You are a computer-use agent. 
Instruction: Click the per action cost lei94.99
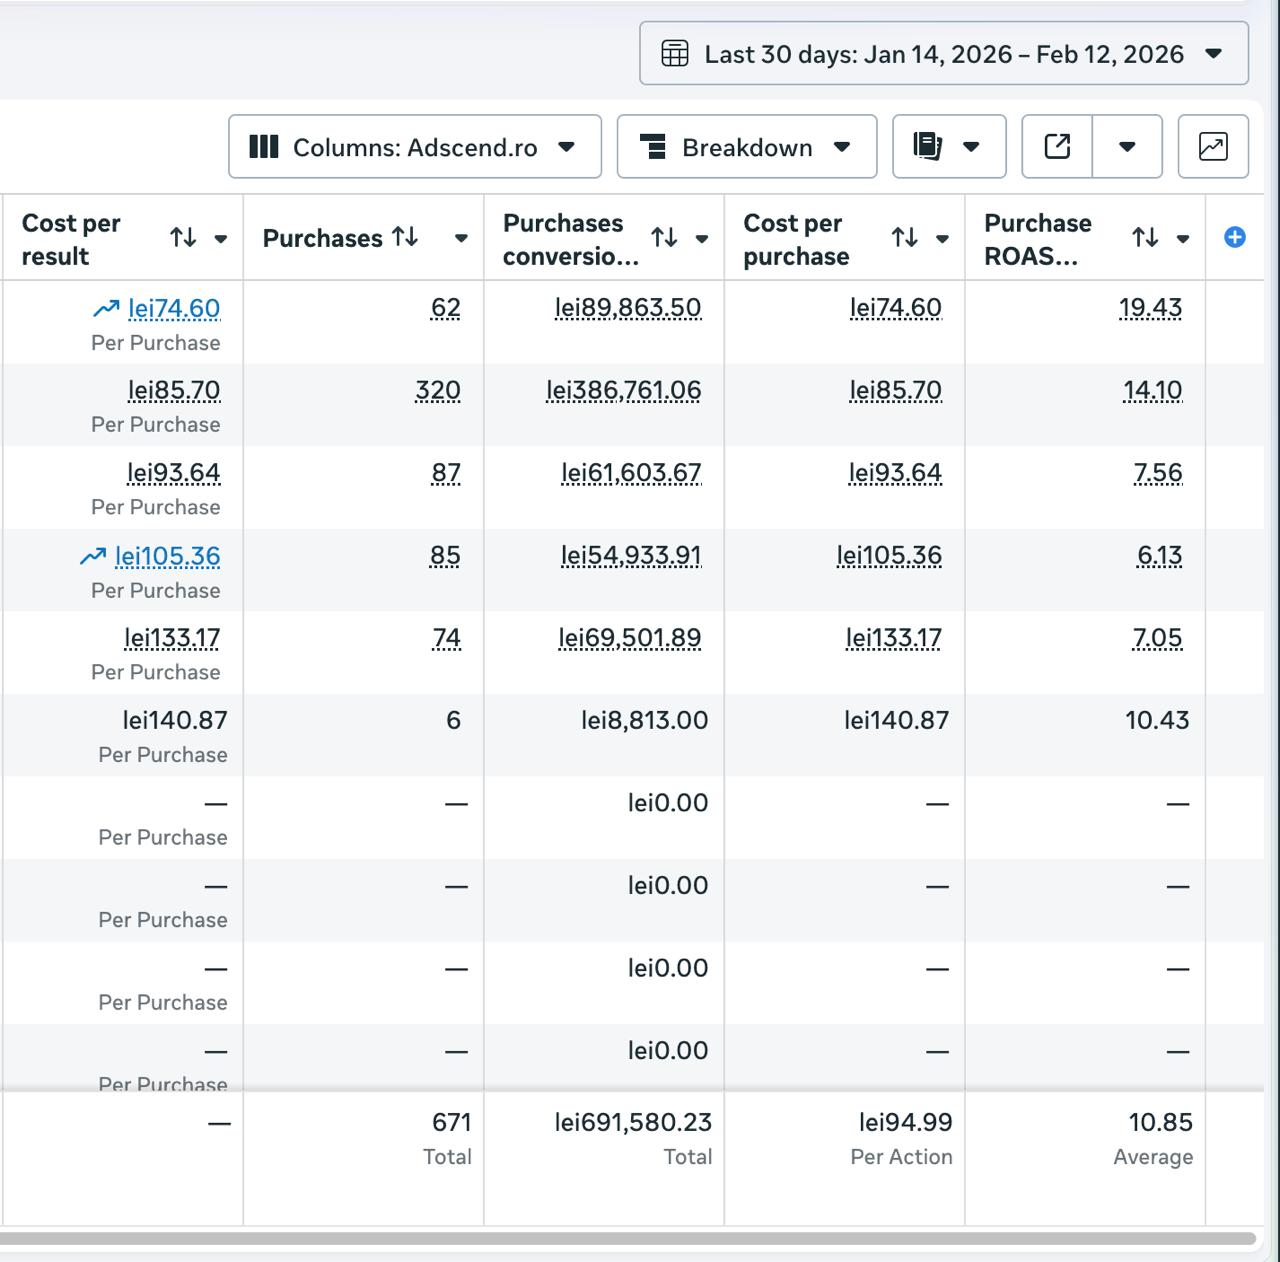click(906, 1123)
